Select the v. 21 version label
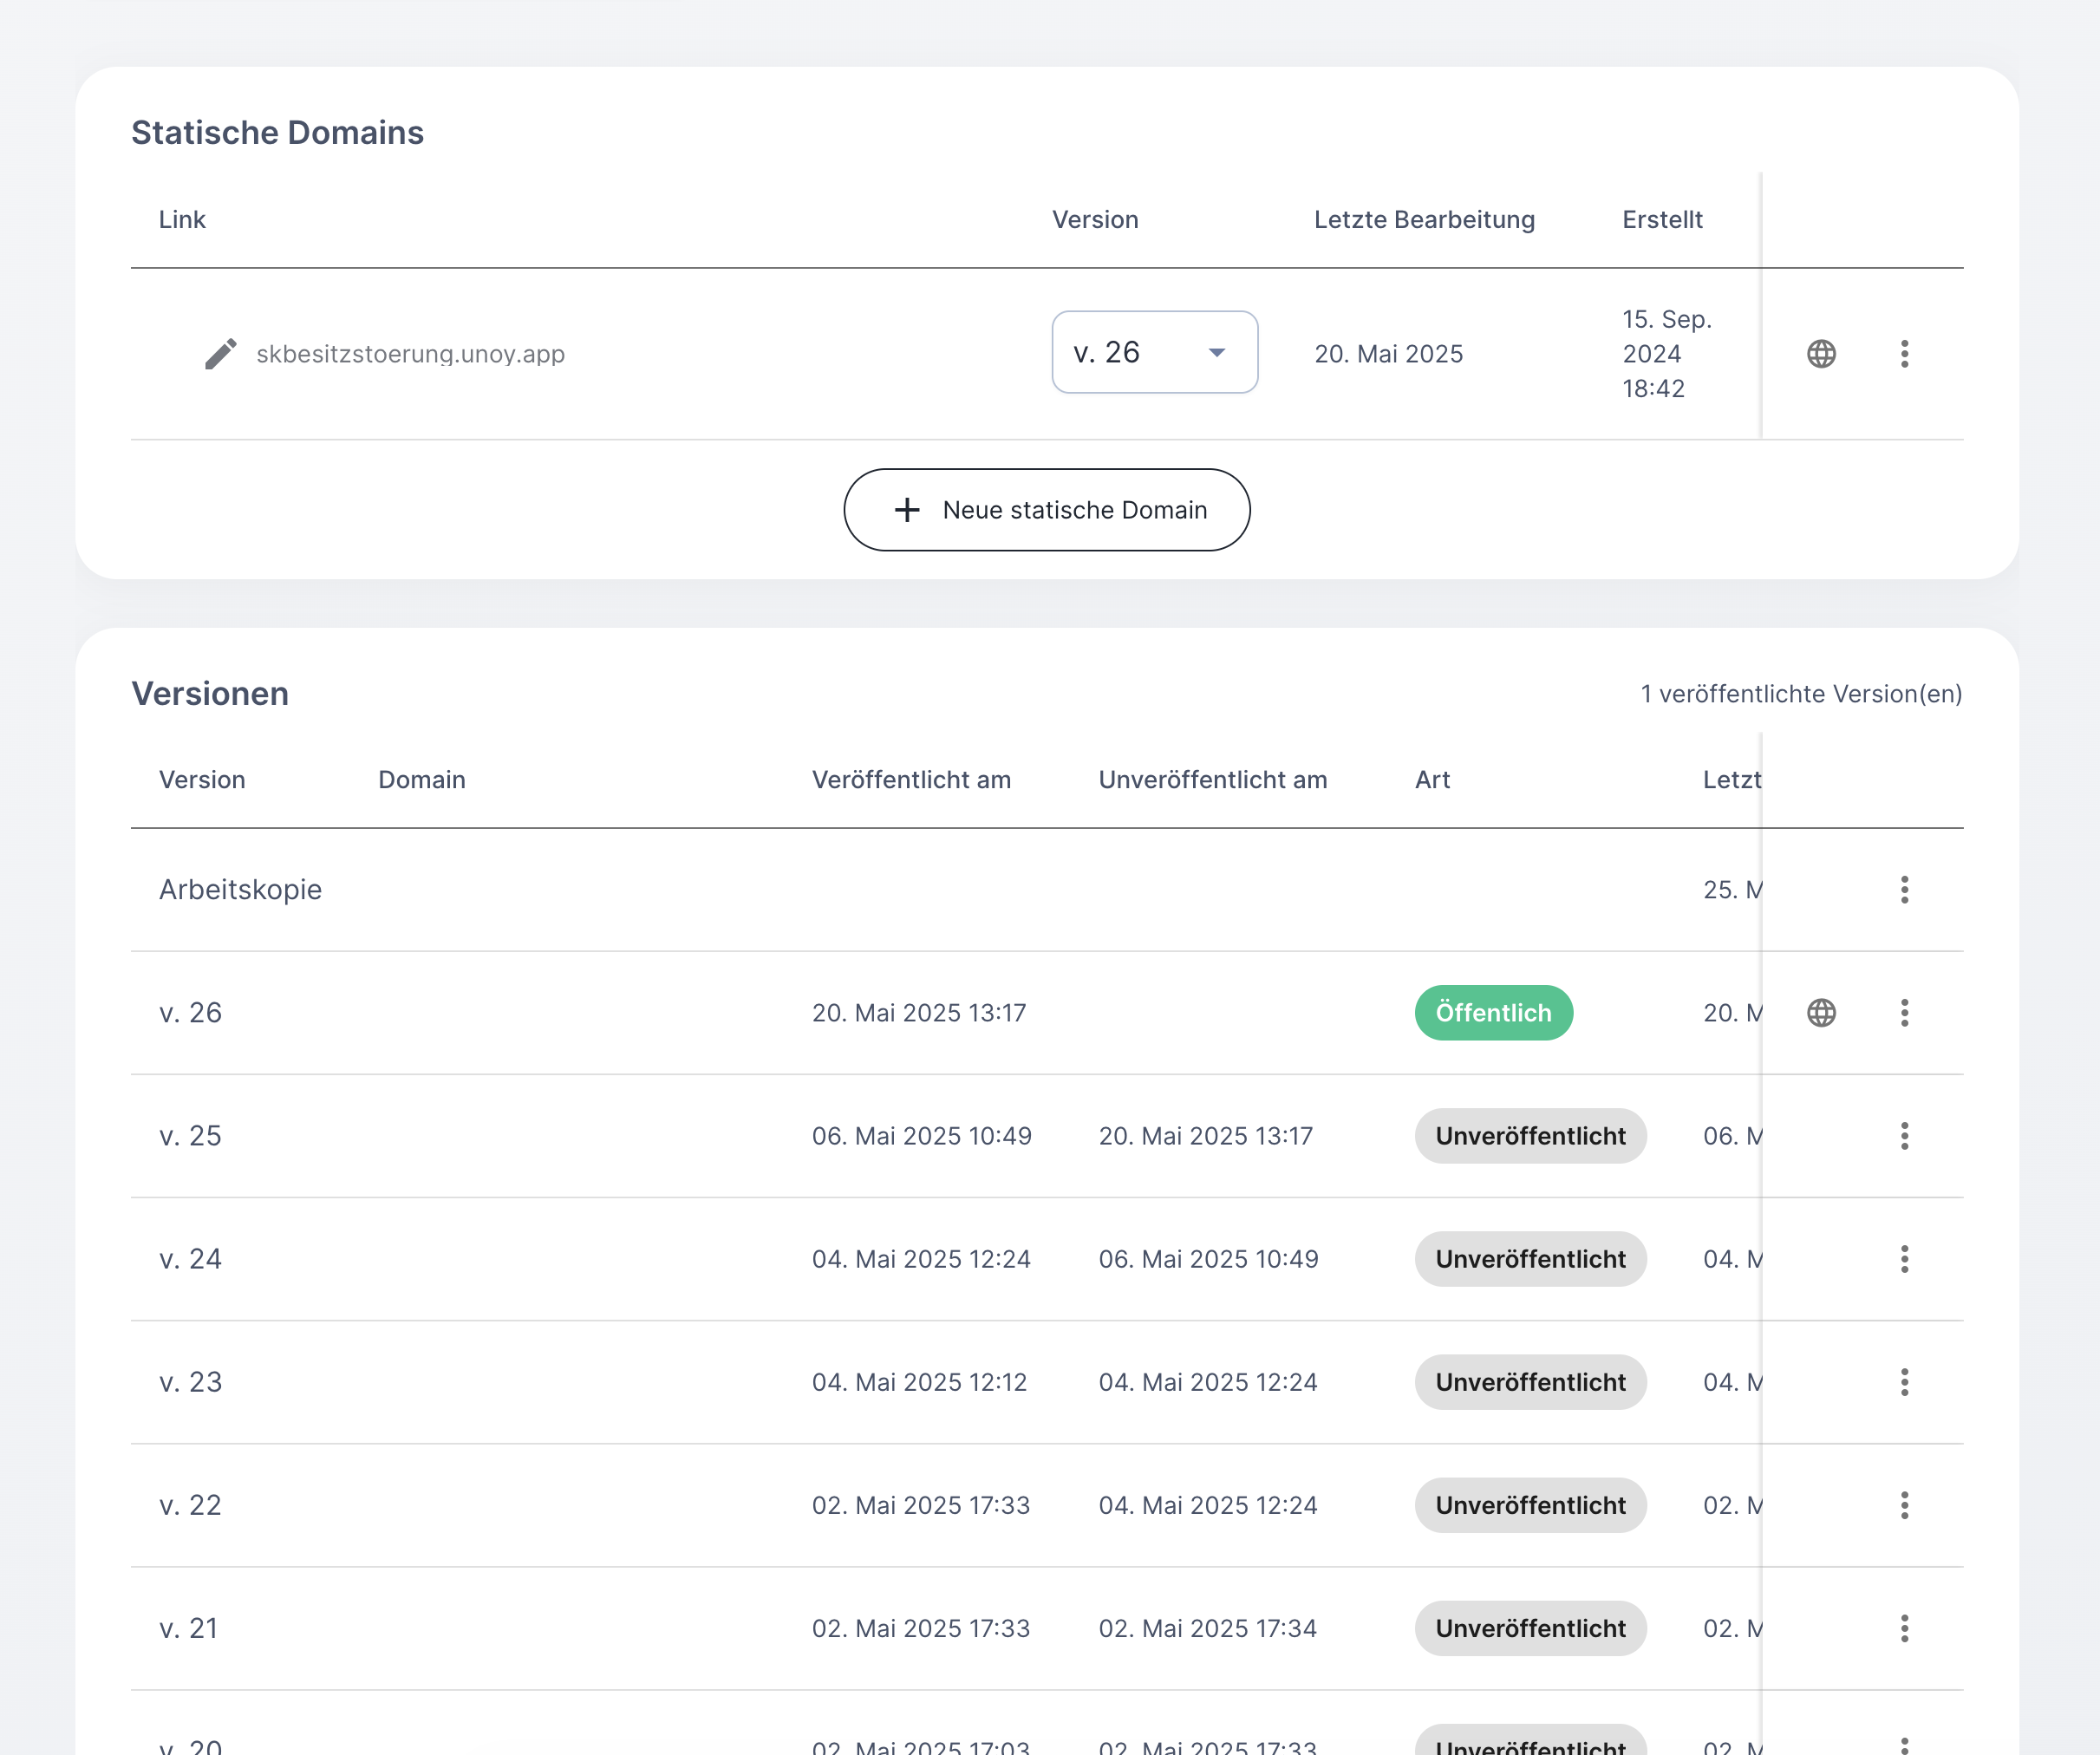This screenshot has width=2100, height=1755. click(189, 1628)
